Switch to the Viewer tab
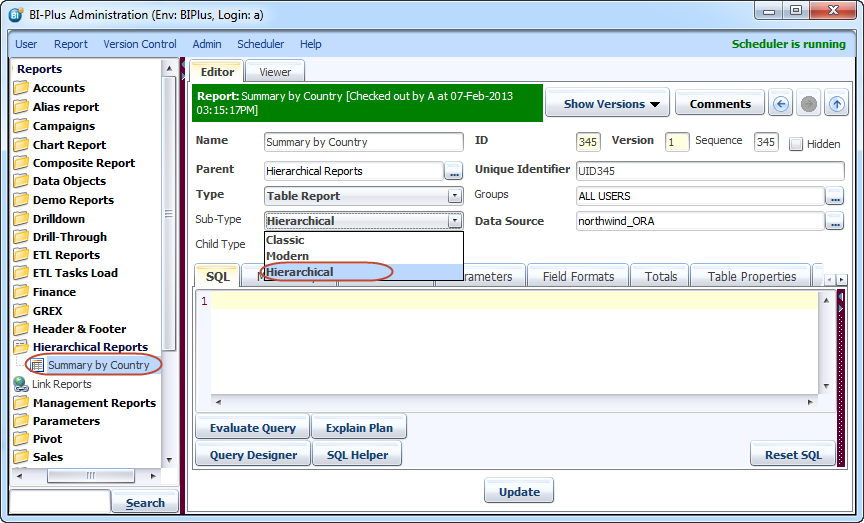 click(x=275, y=72)
